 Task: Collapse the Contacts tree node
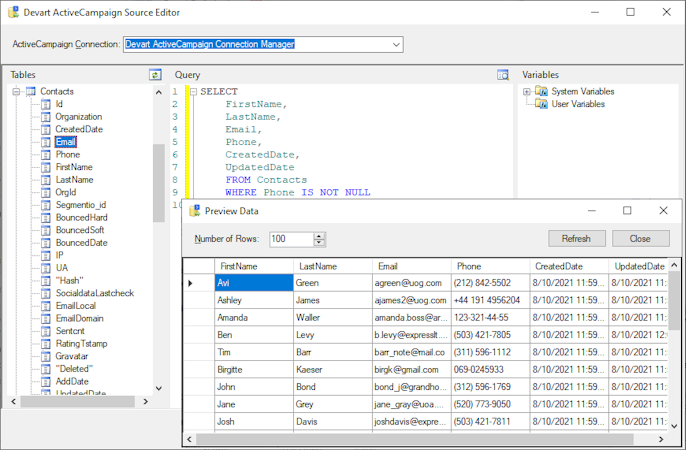tap(17, 92)
